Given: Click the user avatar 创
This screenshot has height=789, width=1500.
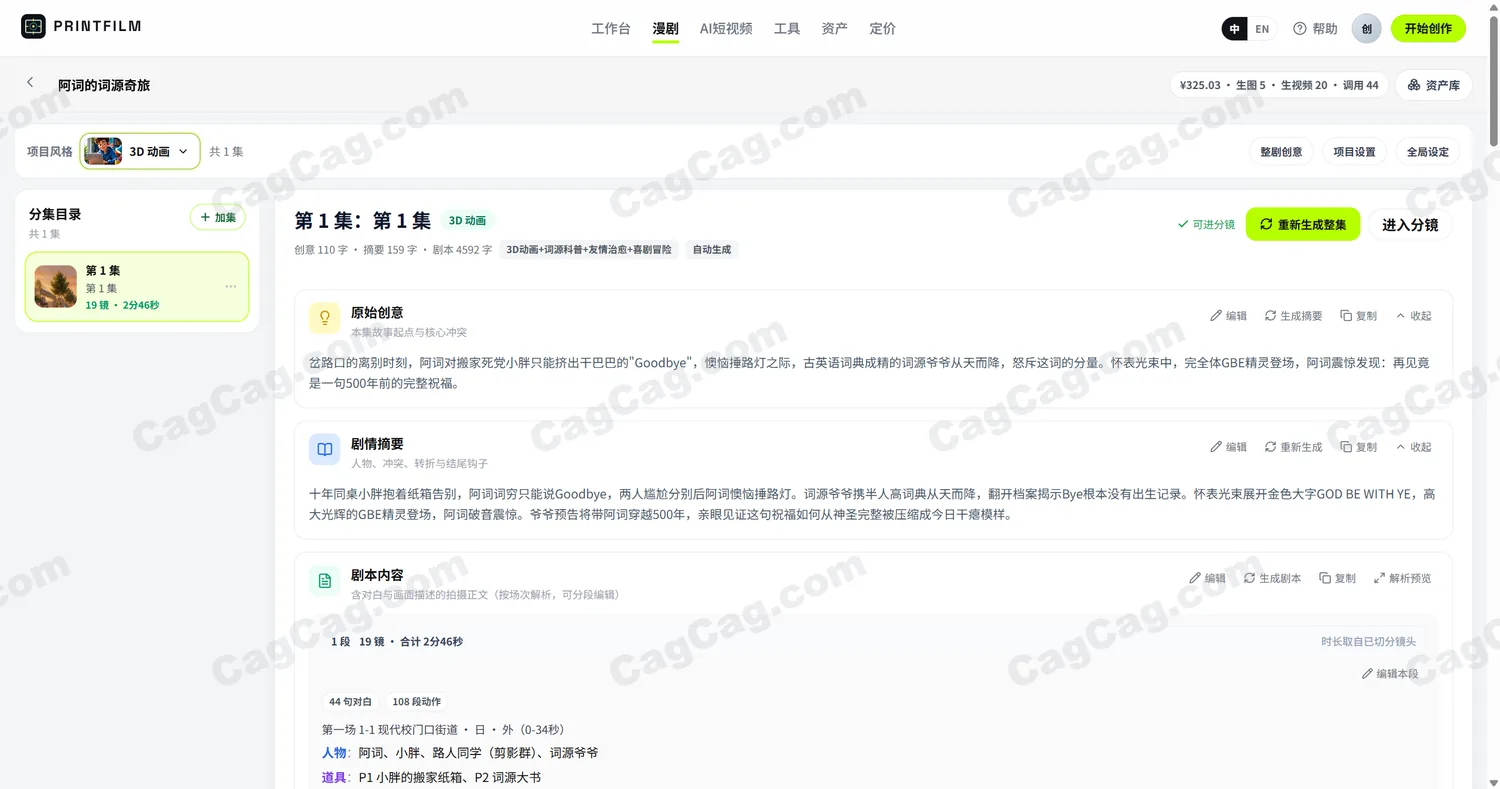Looking at the screenshot, I should pos(1366,29).
